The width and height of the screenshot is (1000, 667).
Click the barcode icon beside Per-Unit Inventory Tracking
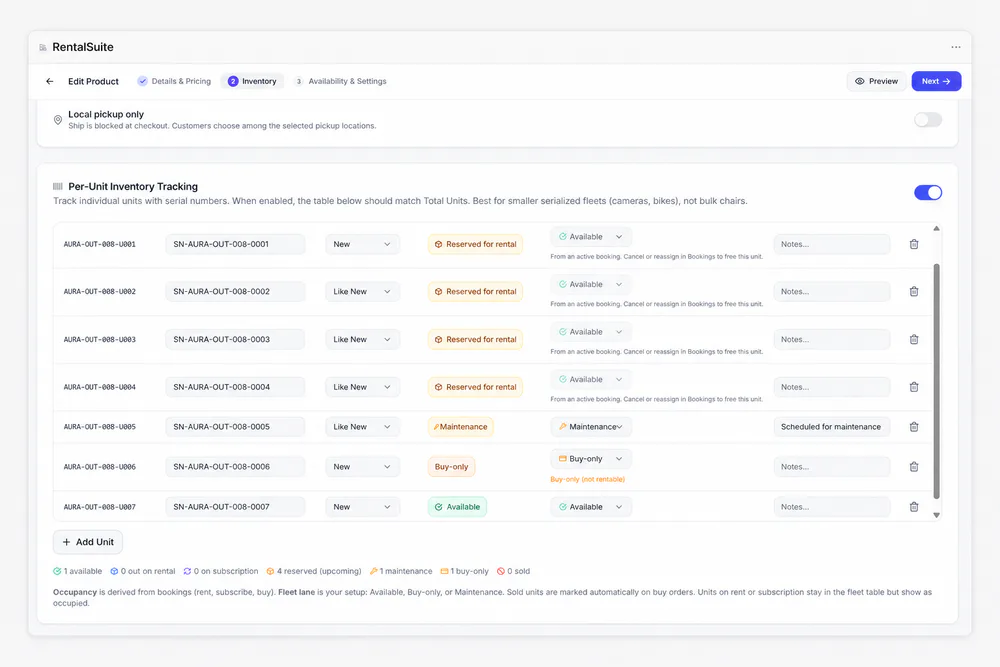click(x=57, y=186)
